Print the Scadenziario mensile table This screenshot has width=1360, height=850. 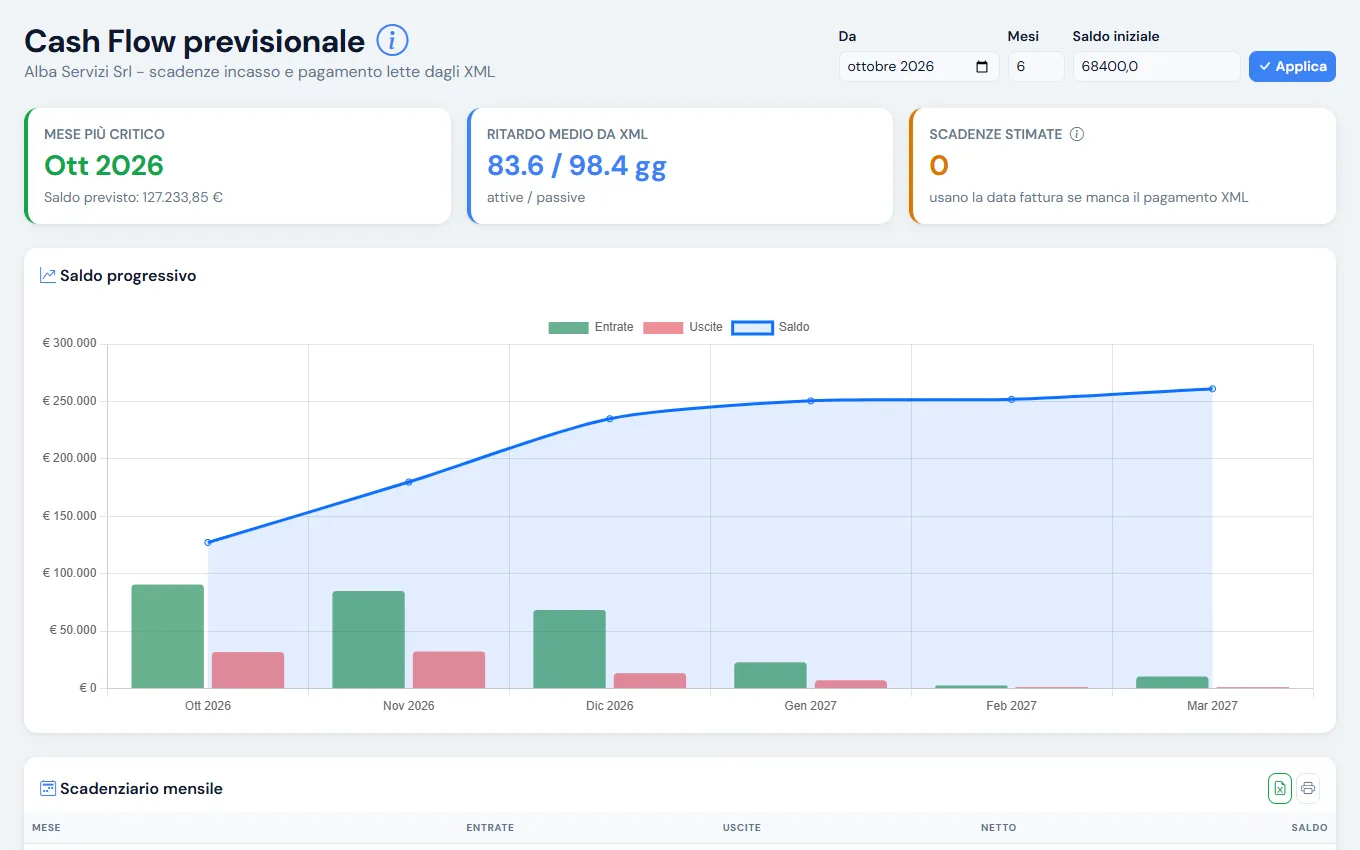pyautogui.click(x=1308, y=788)
